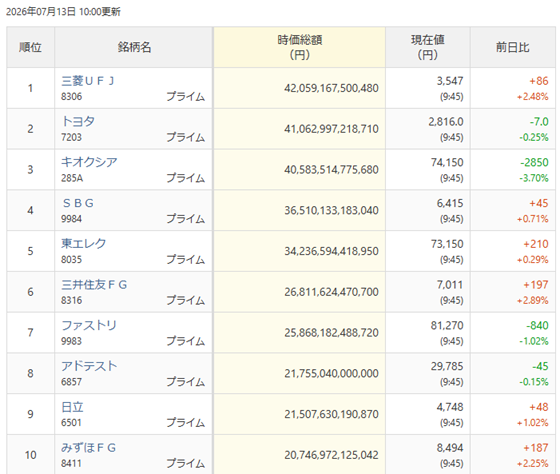The image size is (560, 474).
Task: Select current price 3,547
Action: click(x=450, y=81)
